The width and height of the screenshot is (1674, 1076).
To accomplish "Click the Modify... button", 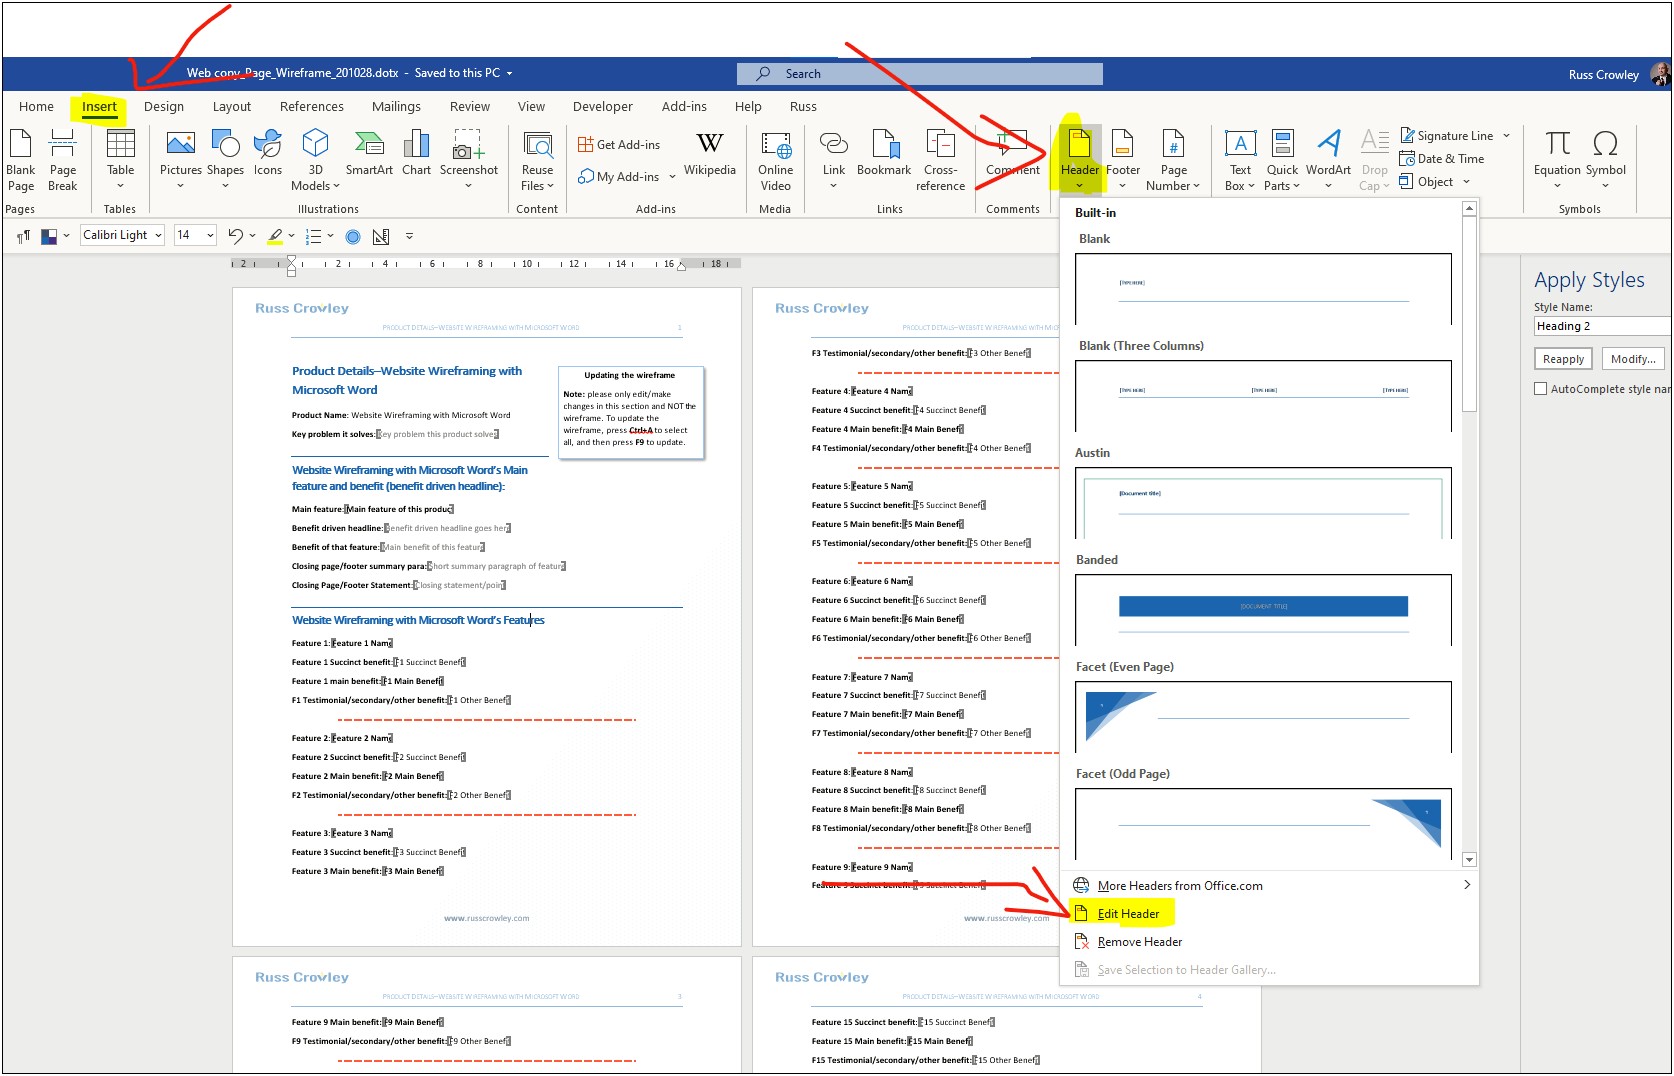I will tap(1633, 359).
